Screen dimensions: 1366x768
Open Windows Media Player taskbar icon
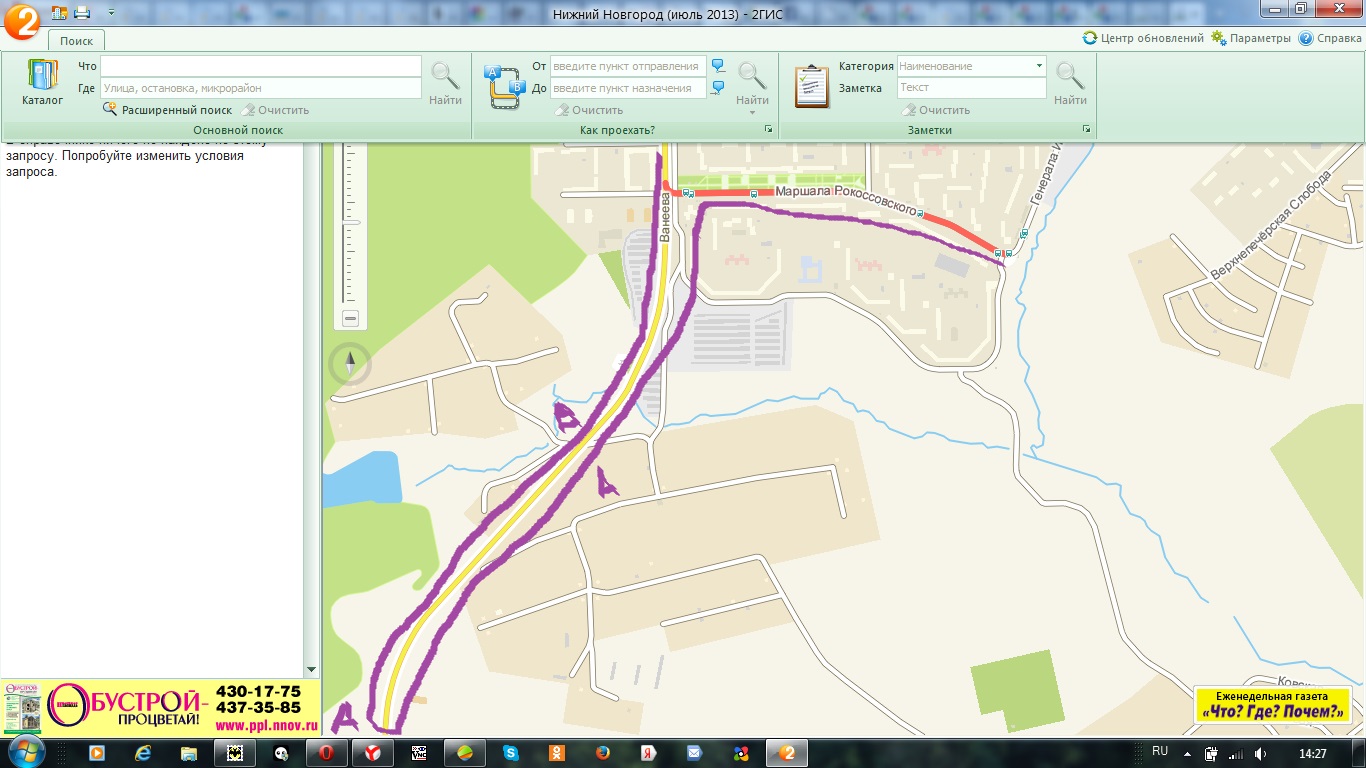[x=97, y=753]
